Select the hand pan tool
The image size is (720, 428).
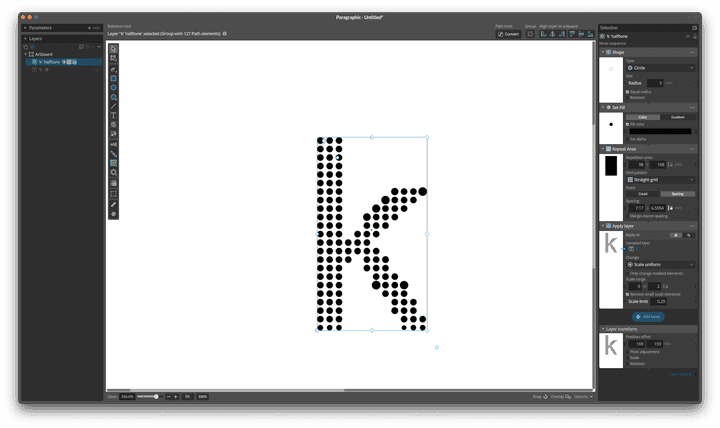tap(113, 214)
